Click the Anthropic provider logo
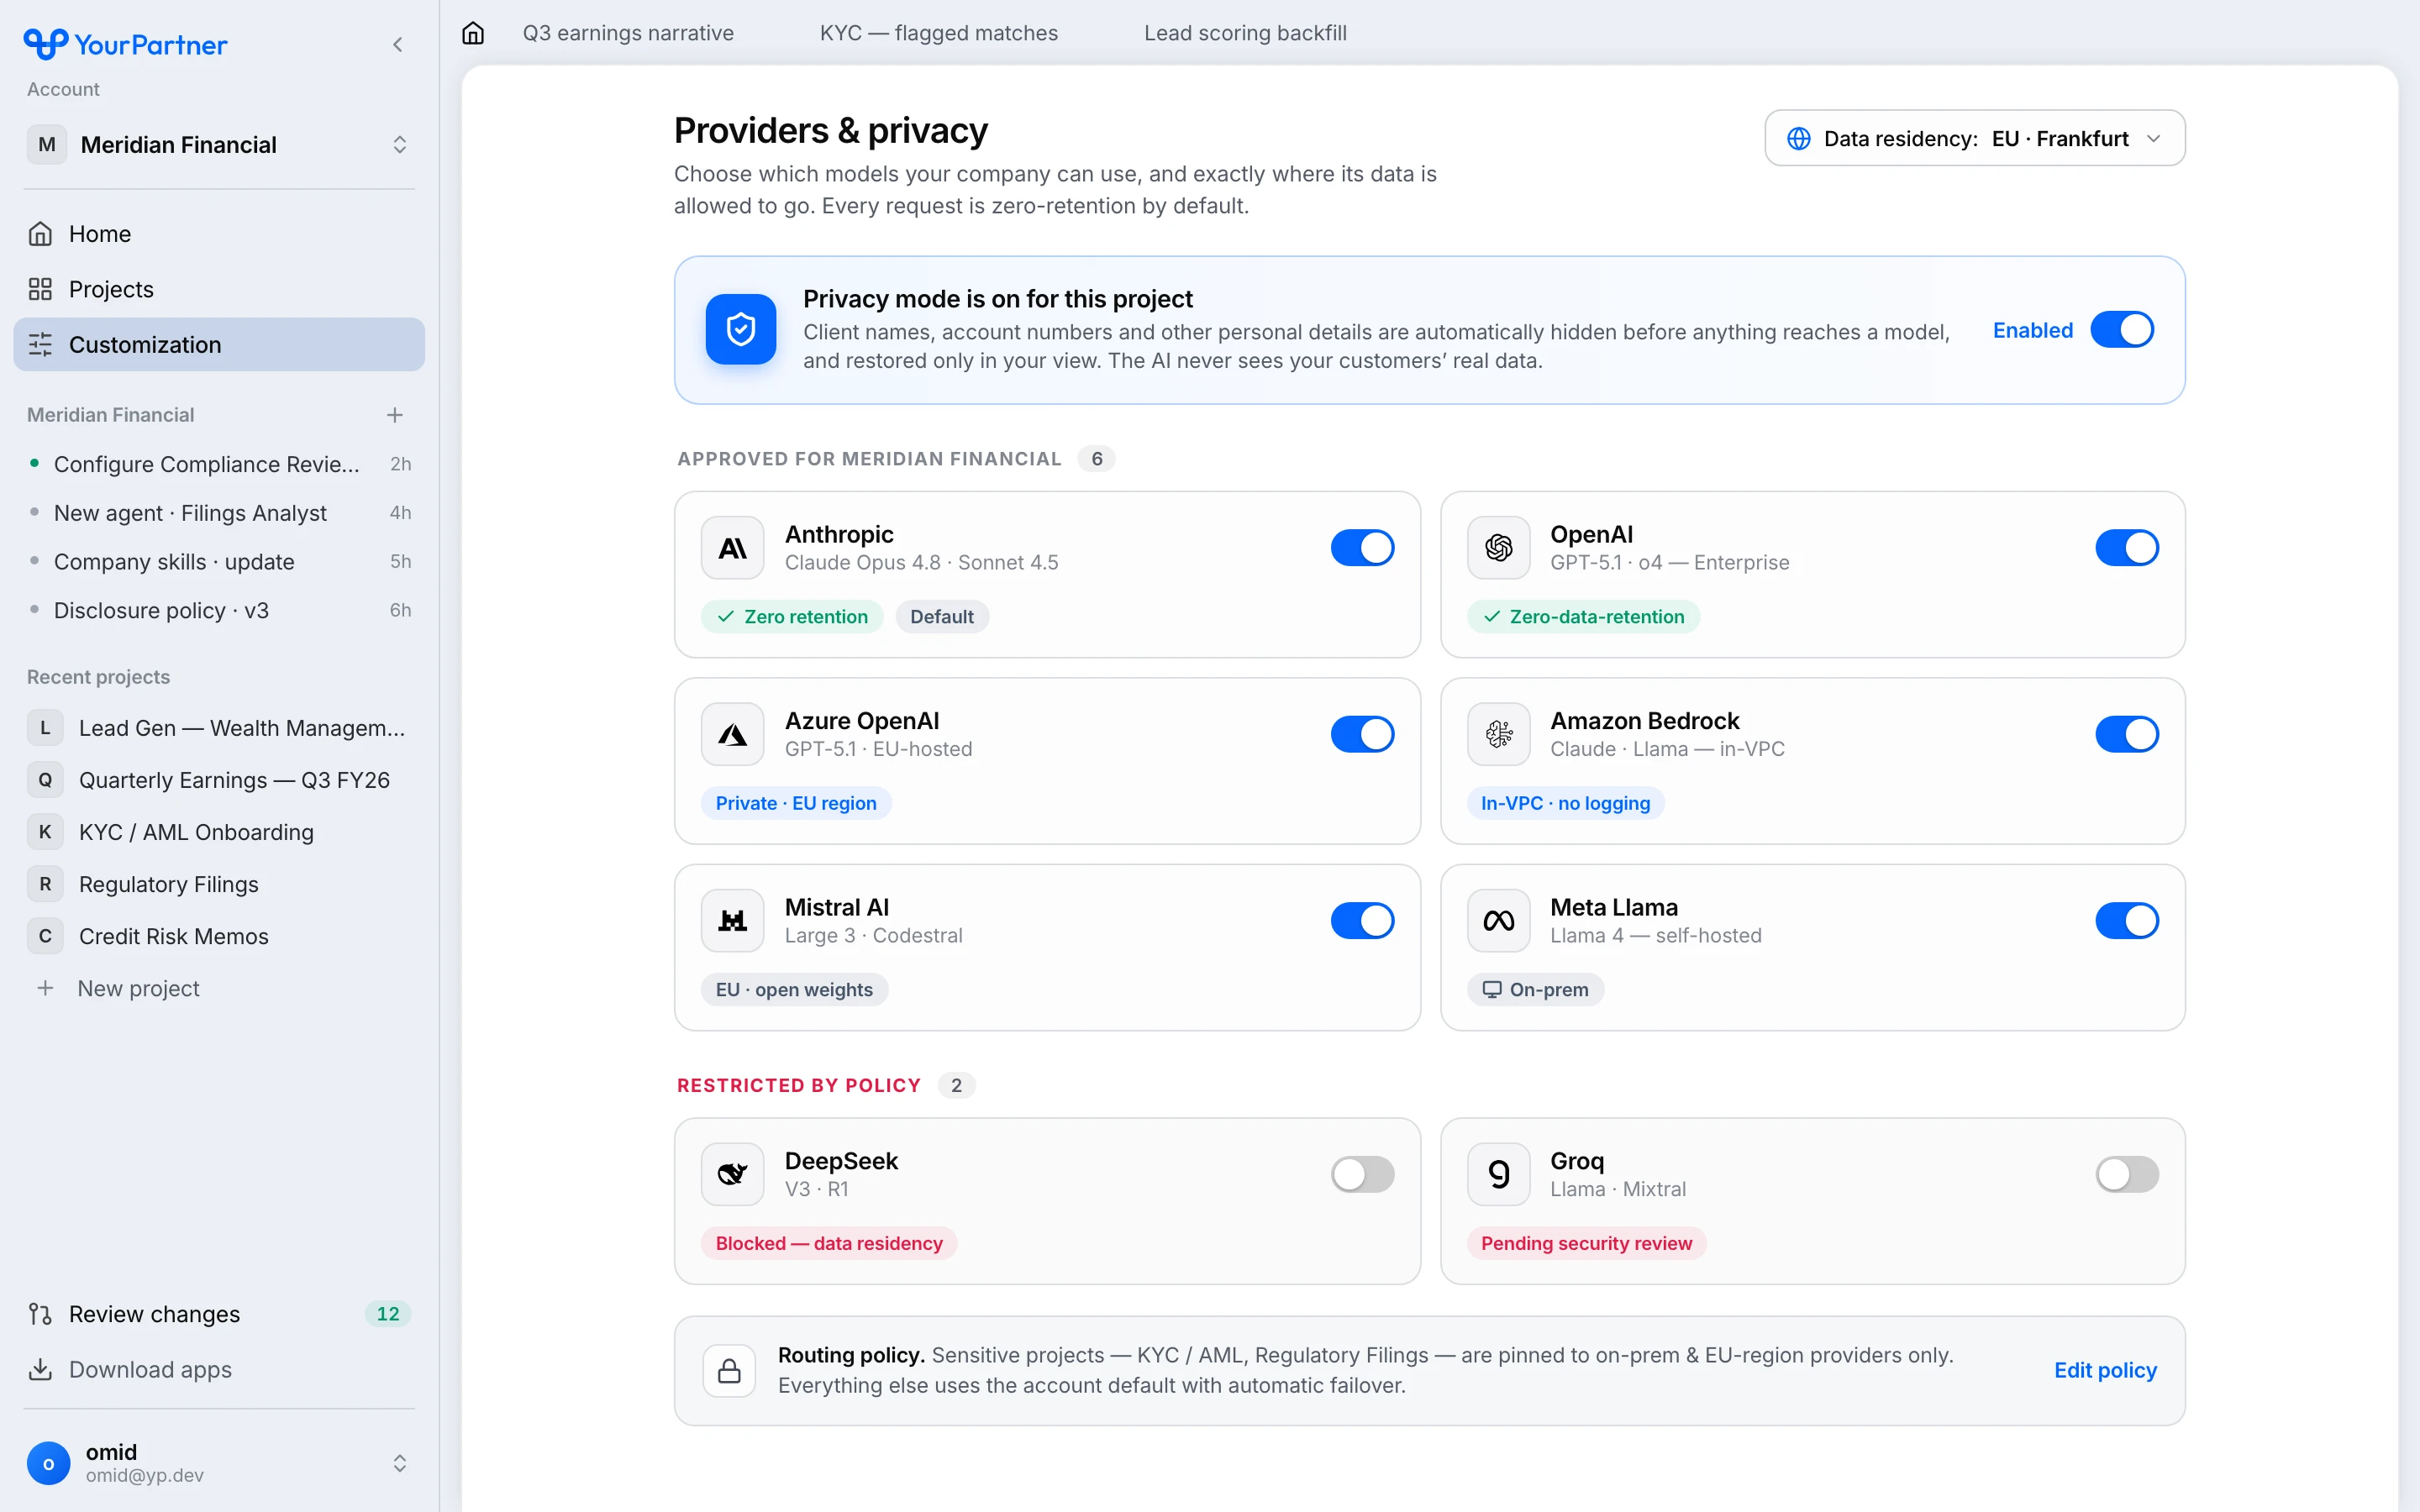 (x=733, y=548)
